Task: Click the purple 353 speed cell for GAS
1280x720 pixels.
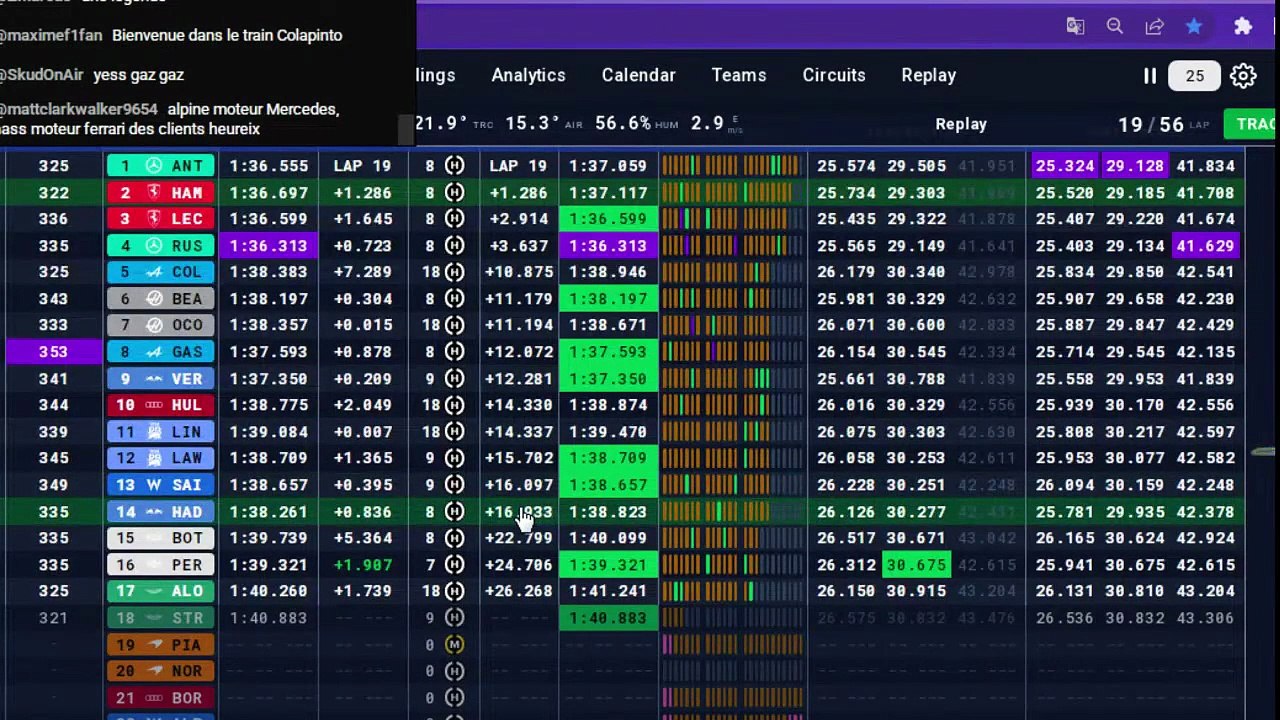Action: [54, 352]
